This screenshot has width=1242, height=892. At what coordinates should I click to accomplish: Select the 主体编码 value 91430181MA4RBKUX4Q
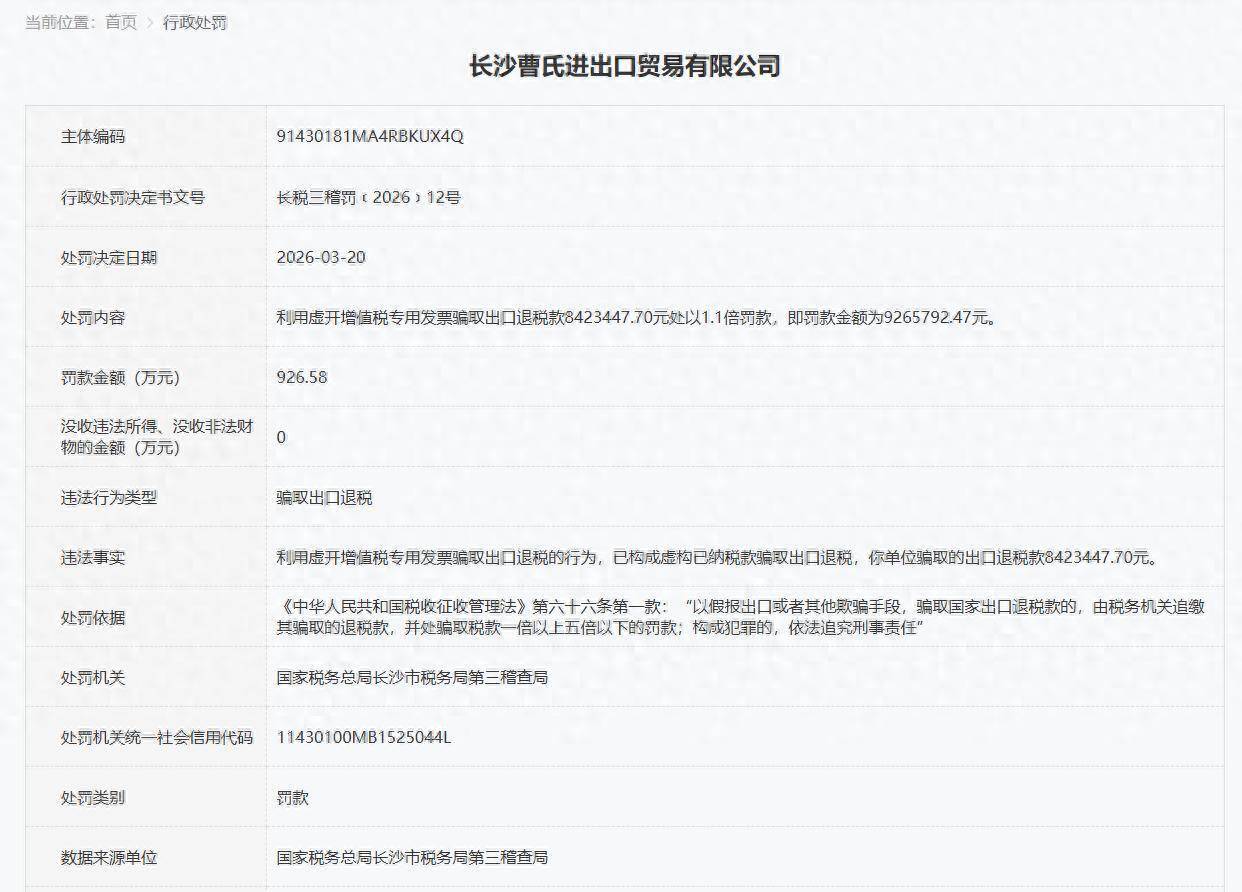tap(370, 137)
